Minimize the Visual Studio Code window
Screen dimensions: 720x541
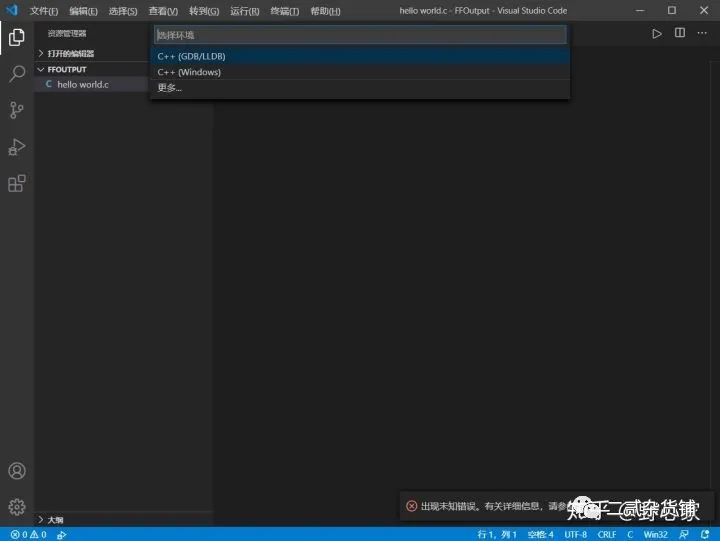tap(640, 10)
